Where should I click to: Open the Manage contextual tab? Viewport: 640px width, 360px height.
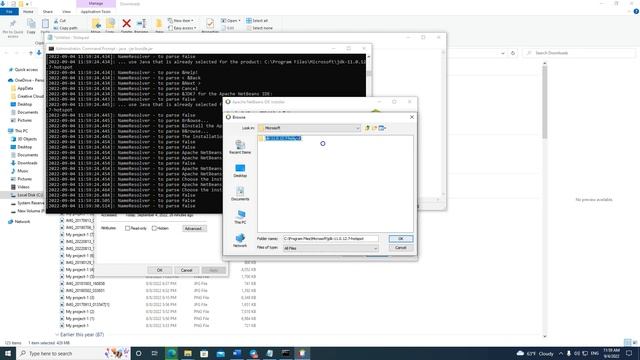96,4
